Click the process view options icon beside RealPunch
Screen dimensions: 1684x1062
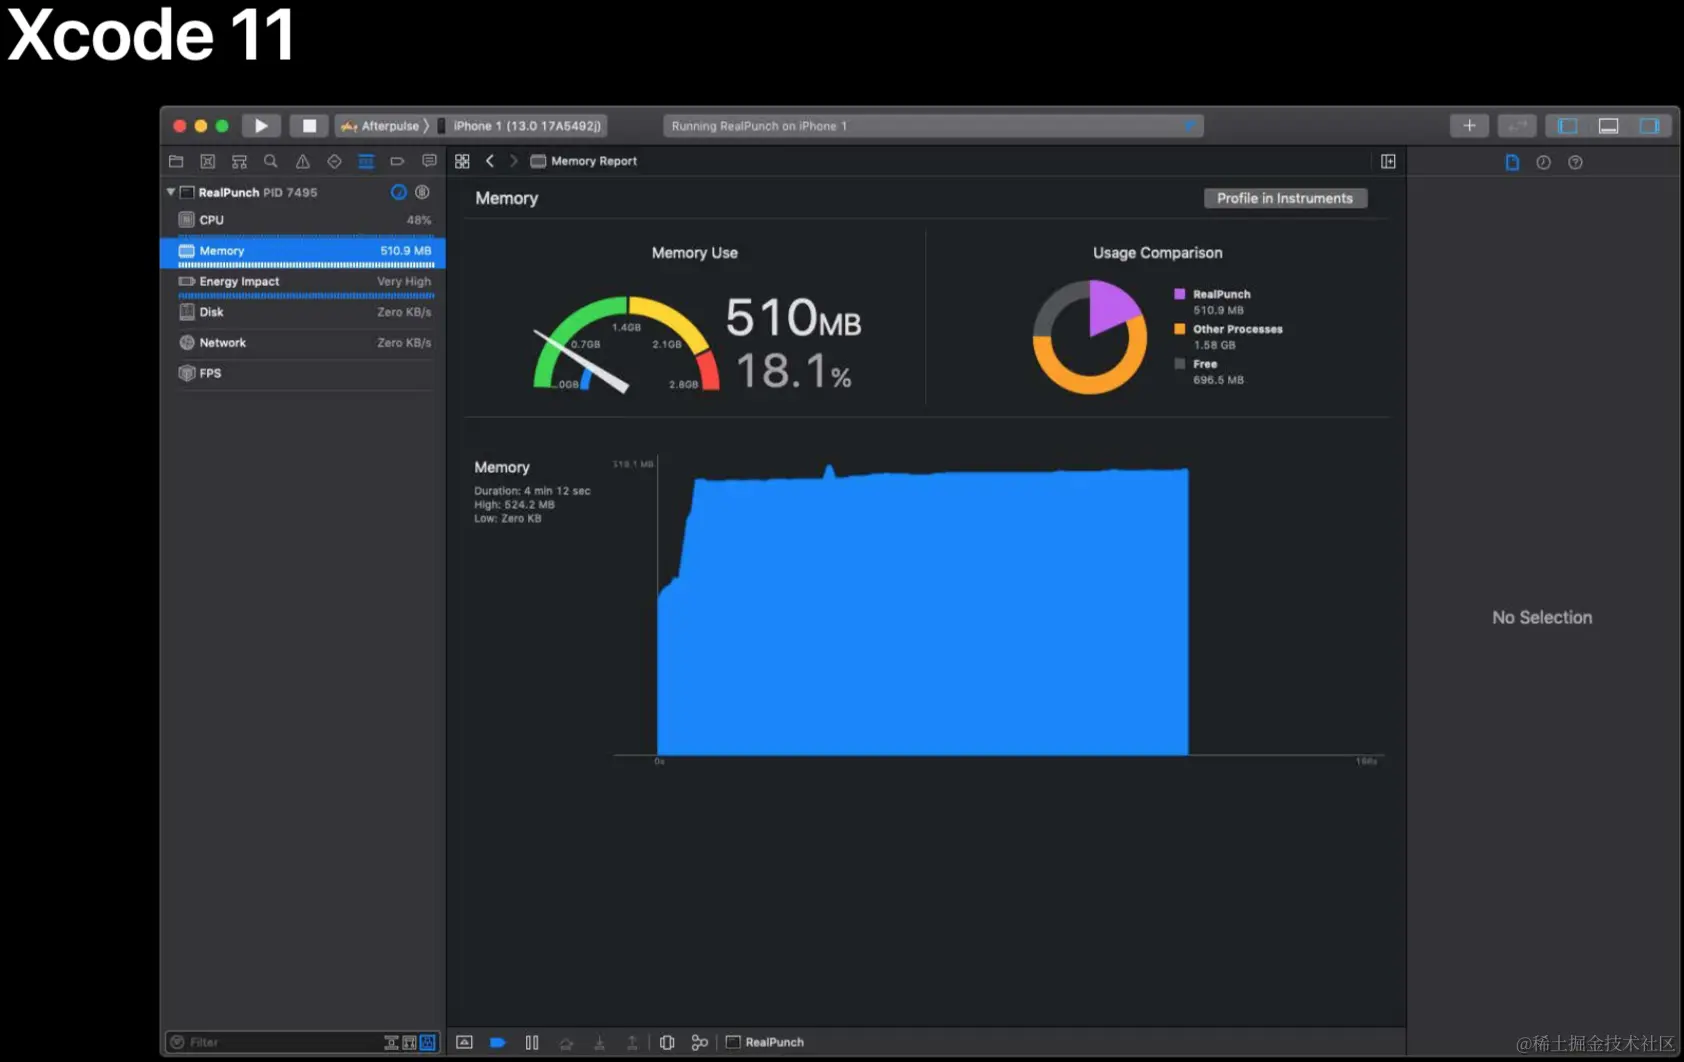coord(422,192)
